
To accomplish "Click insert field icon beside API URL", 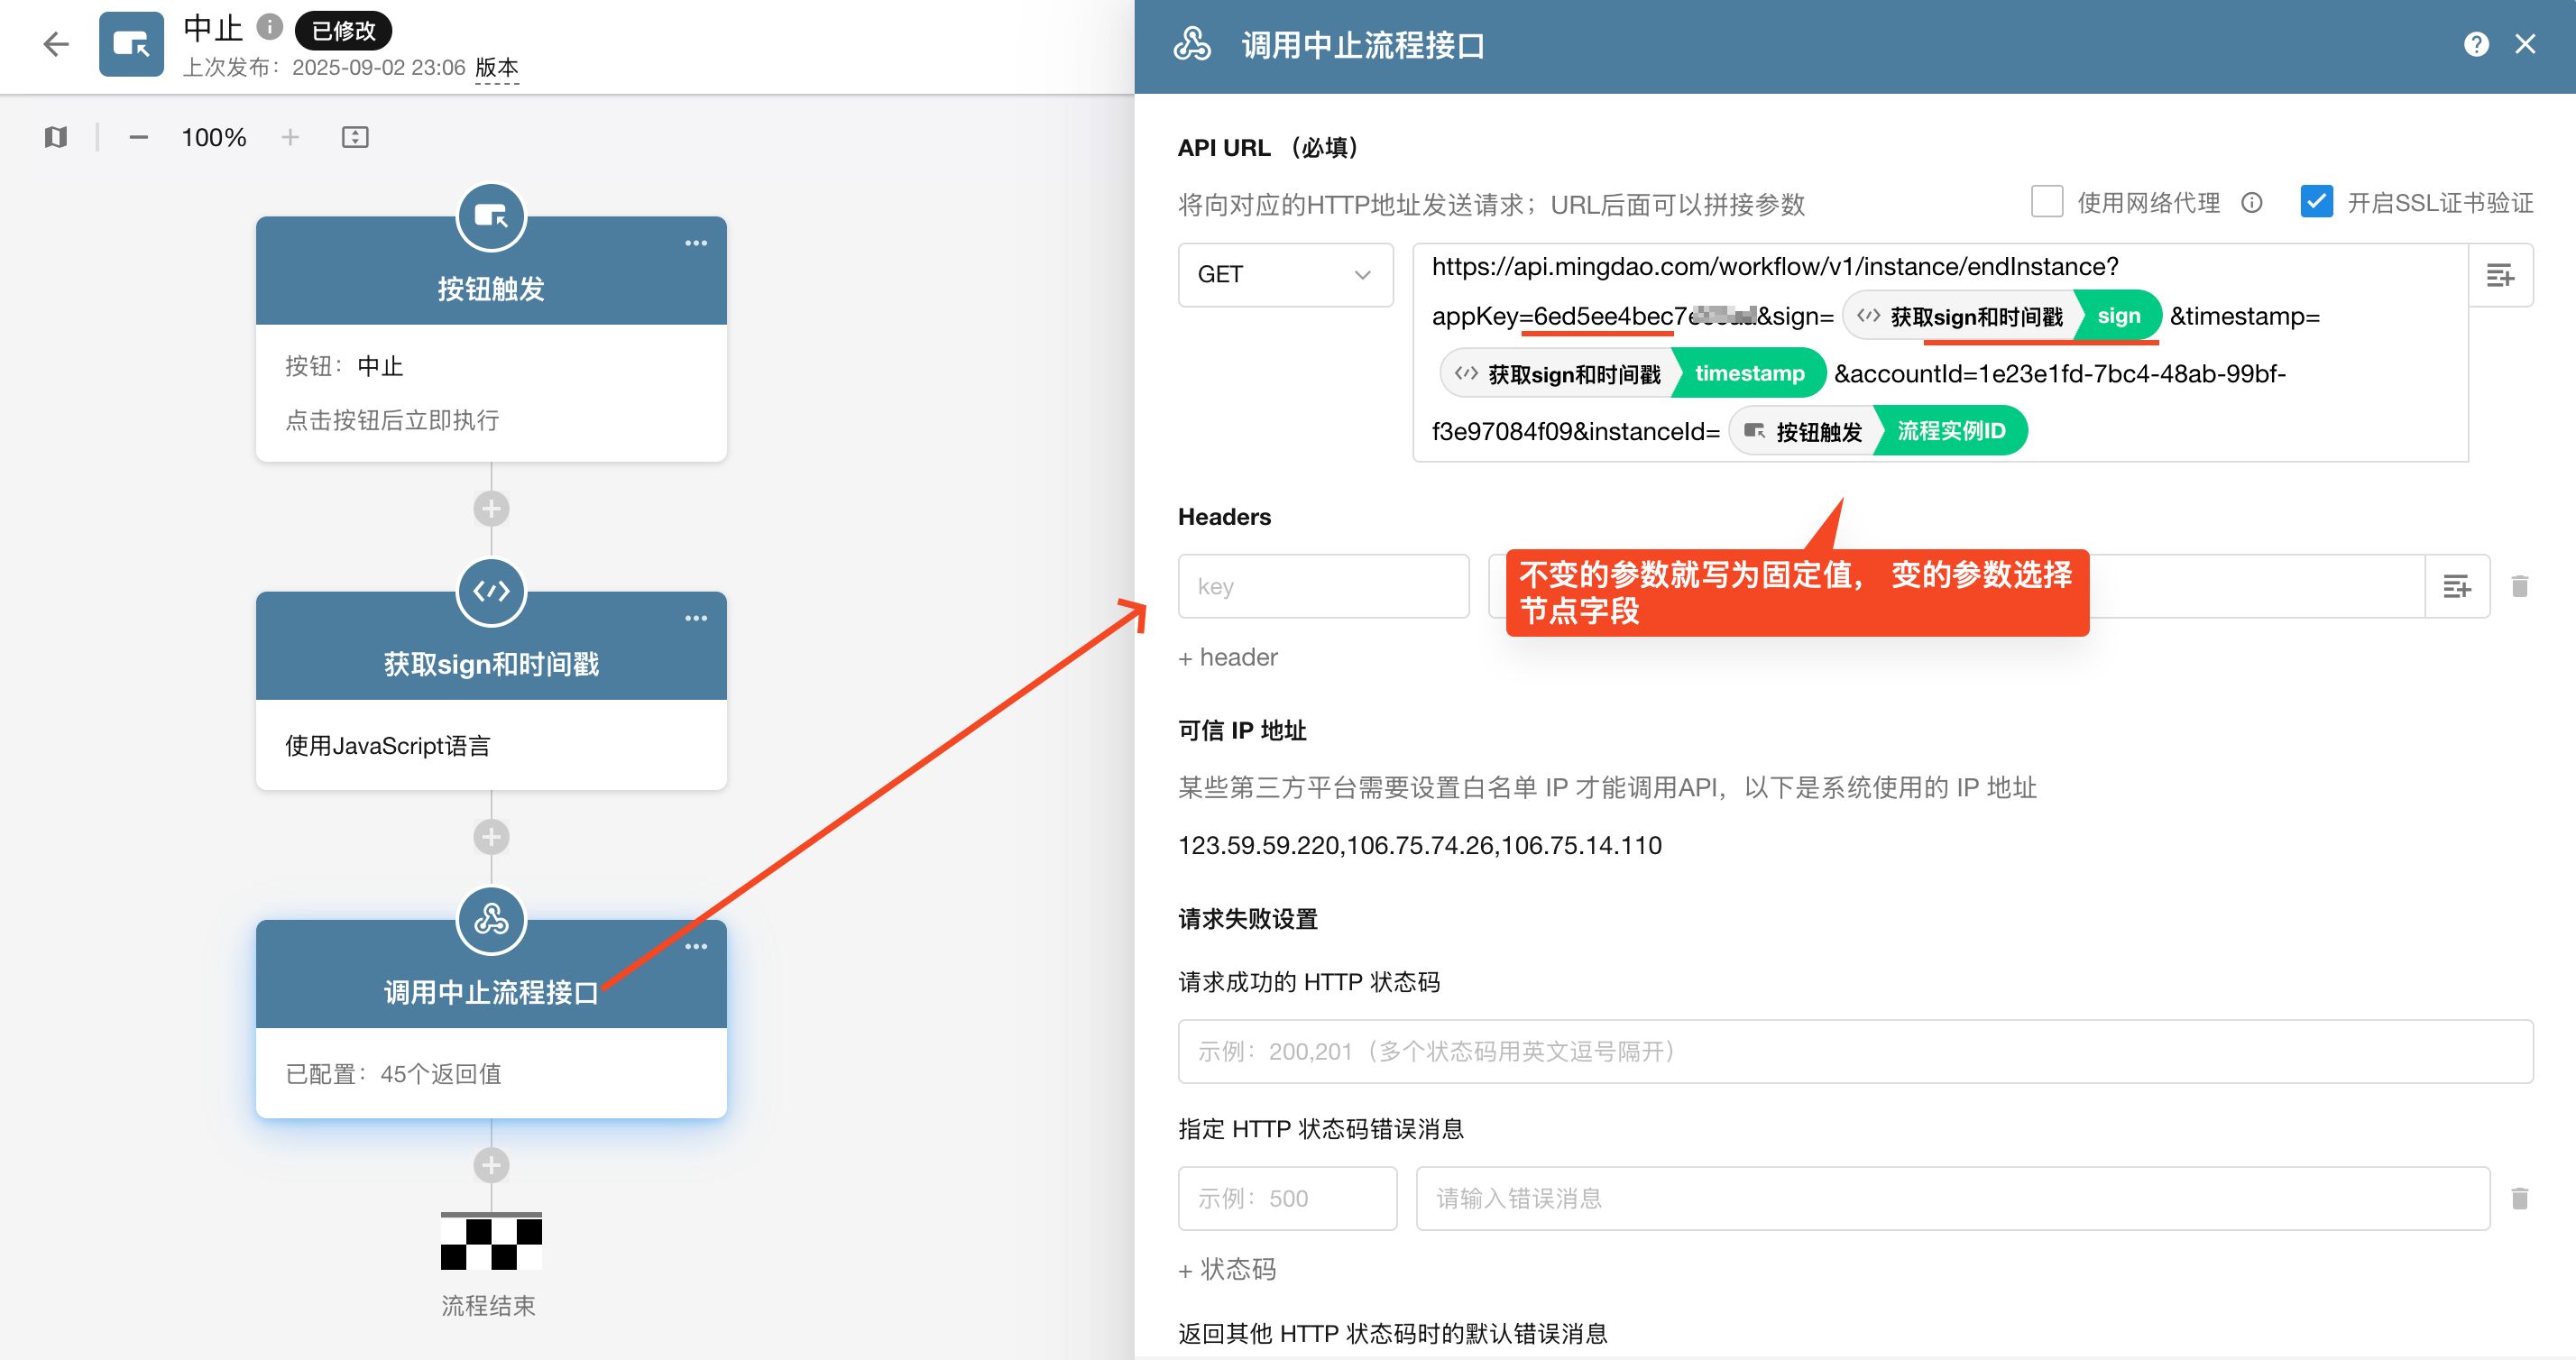I will (x=2499, y=275).
